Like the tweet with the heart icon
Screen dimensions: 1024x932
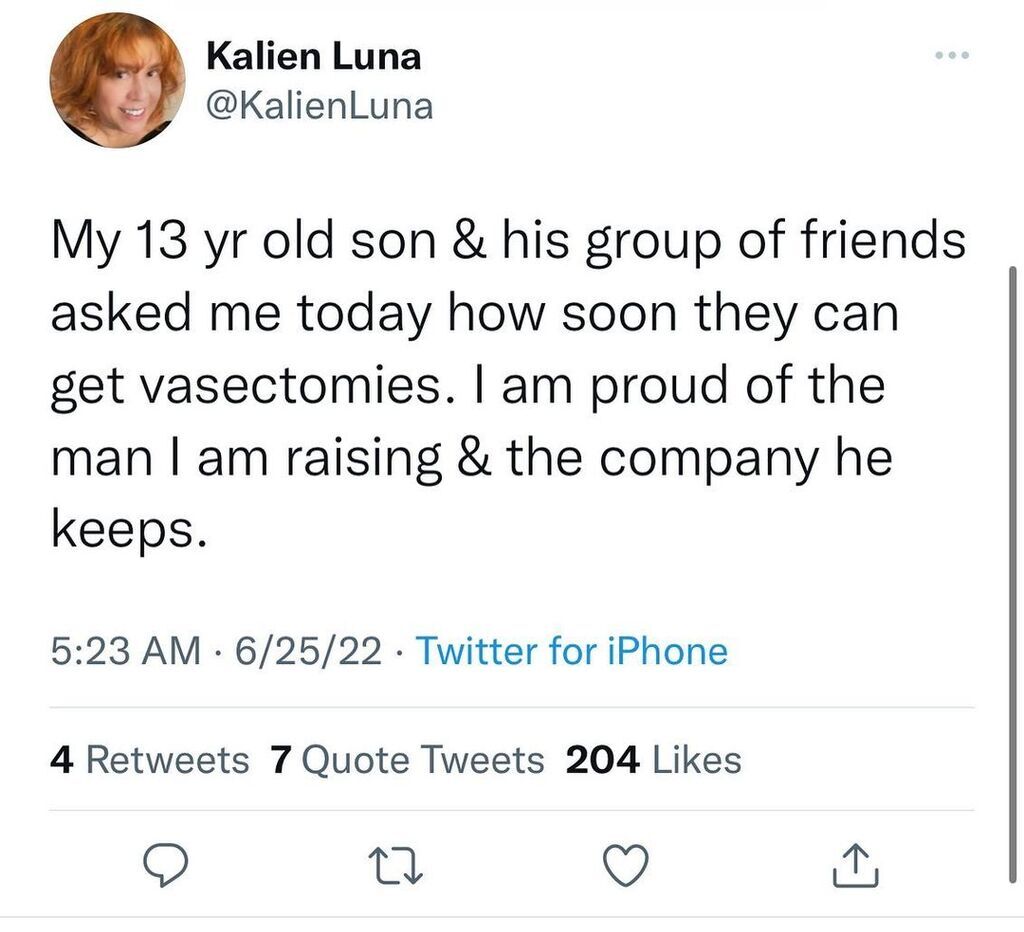coord(629,866)
